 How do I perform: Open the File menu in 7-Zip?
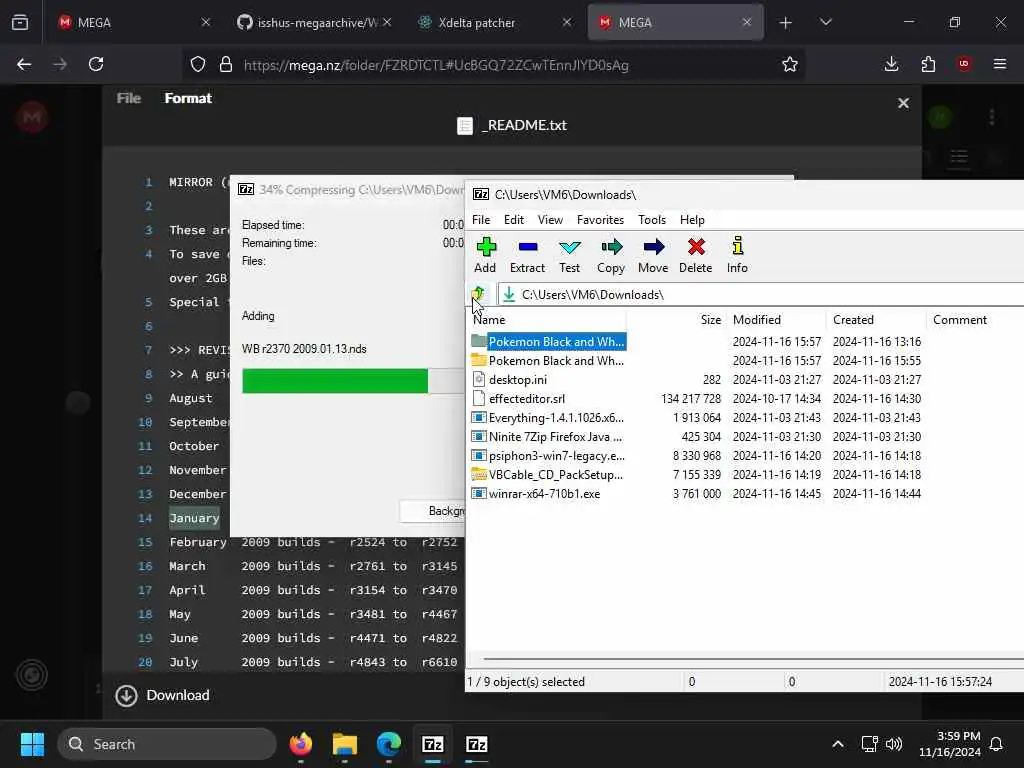(481, 219)
